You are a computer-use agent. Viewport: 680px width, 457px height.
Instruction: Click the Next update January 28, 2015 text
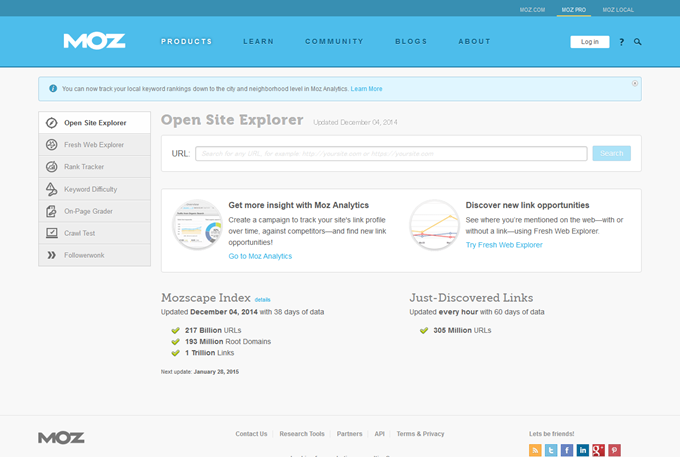199,372
